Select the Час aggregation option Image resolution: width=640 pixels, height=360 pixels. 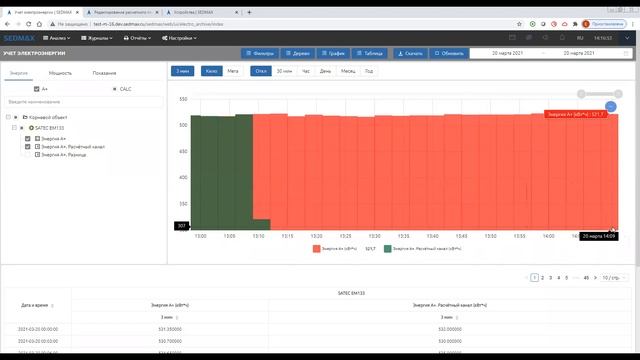coord(306,71)
